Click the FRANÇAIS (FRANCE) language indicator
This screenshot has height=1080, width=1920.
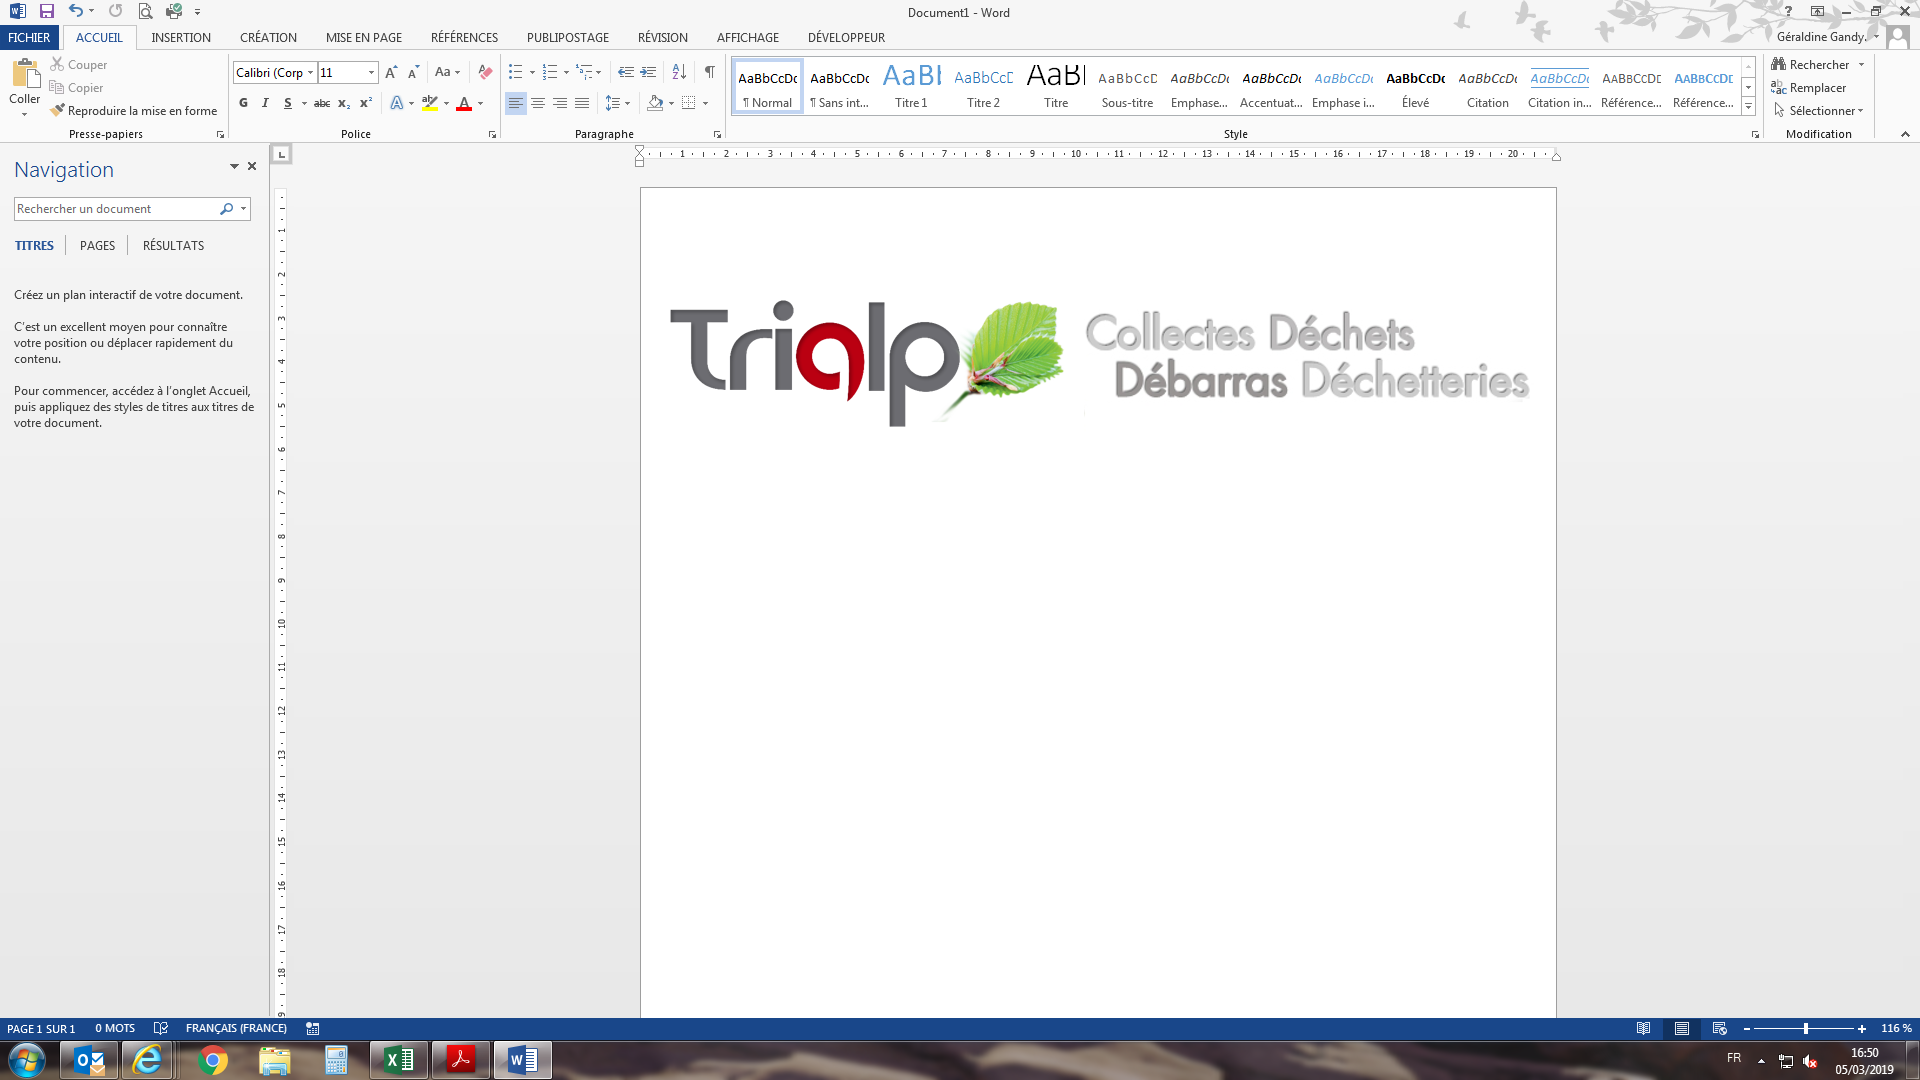pyautogui.click(x=236, y=1028)
